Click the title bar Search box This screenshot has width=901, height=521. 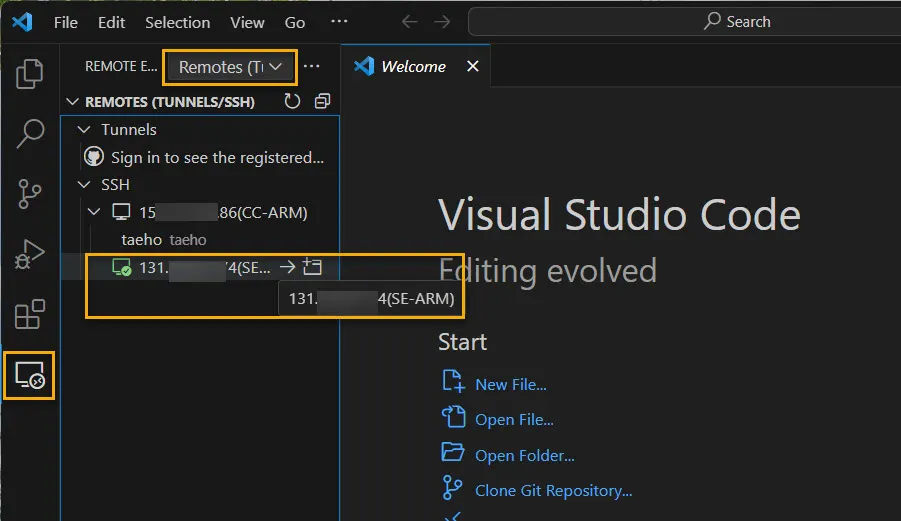(x=684, y=22)
